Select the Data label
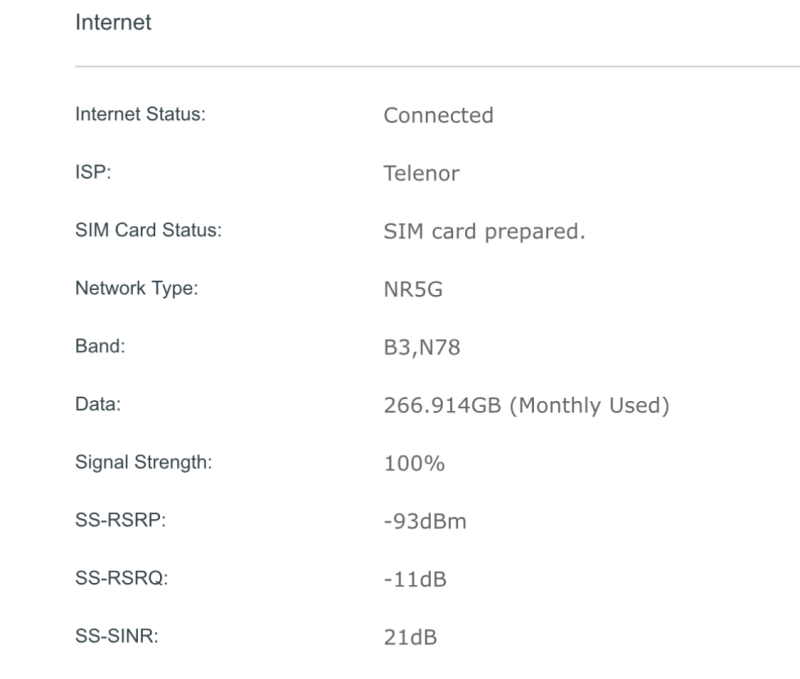The height and width of the screenshot is (679, 800). coord(98,404)
